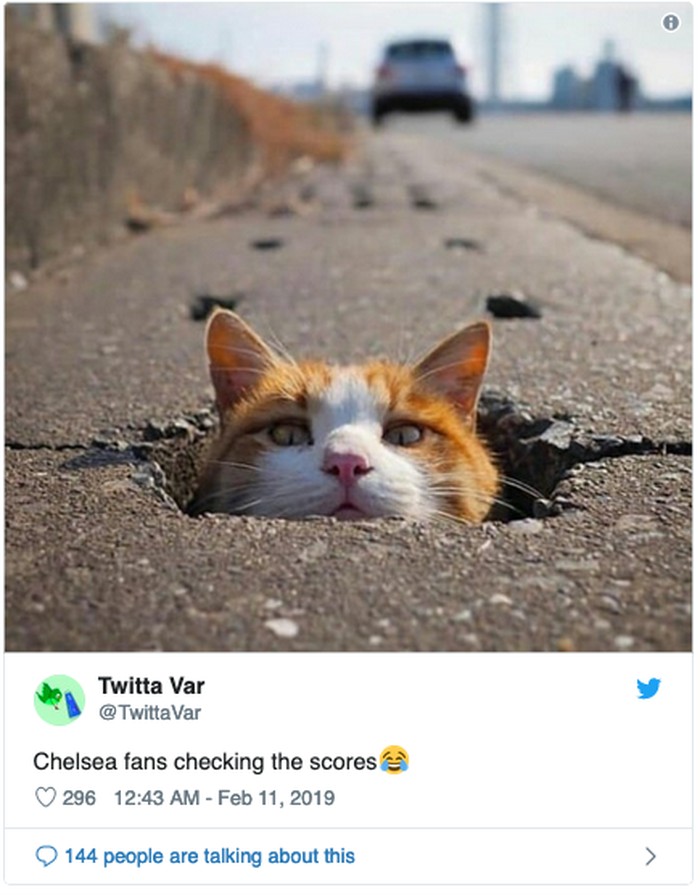Viewport: 700px width, 895px height.
Task: Click the Twitta Var display name
Action: (151, 686)
